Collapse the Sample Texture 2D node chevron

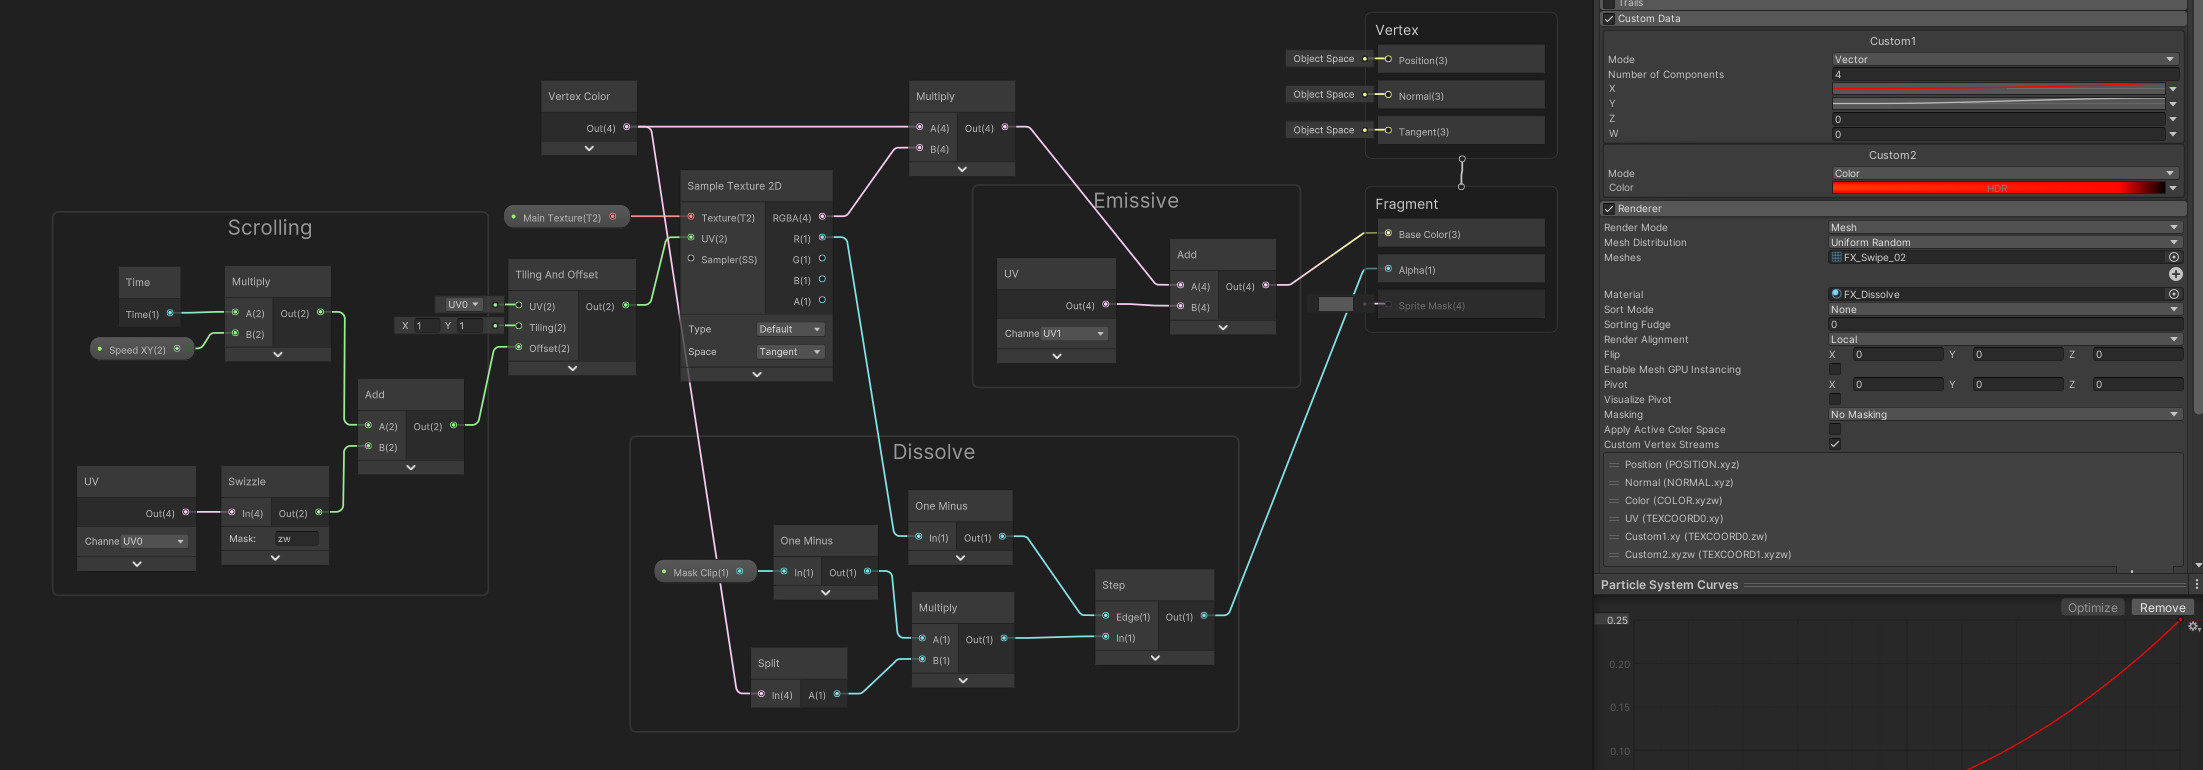pos(757,374)
